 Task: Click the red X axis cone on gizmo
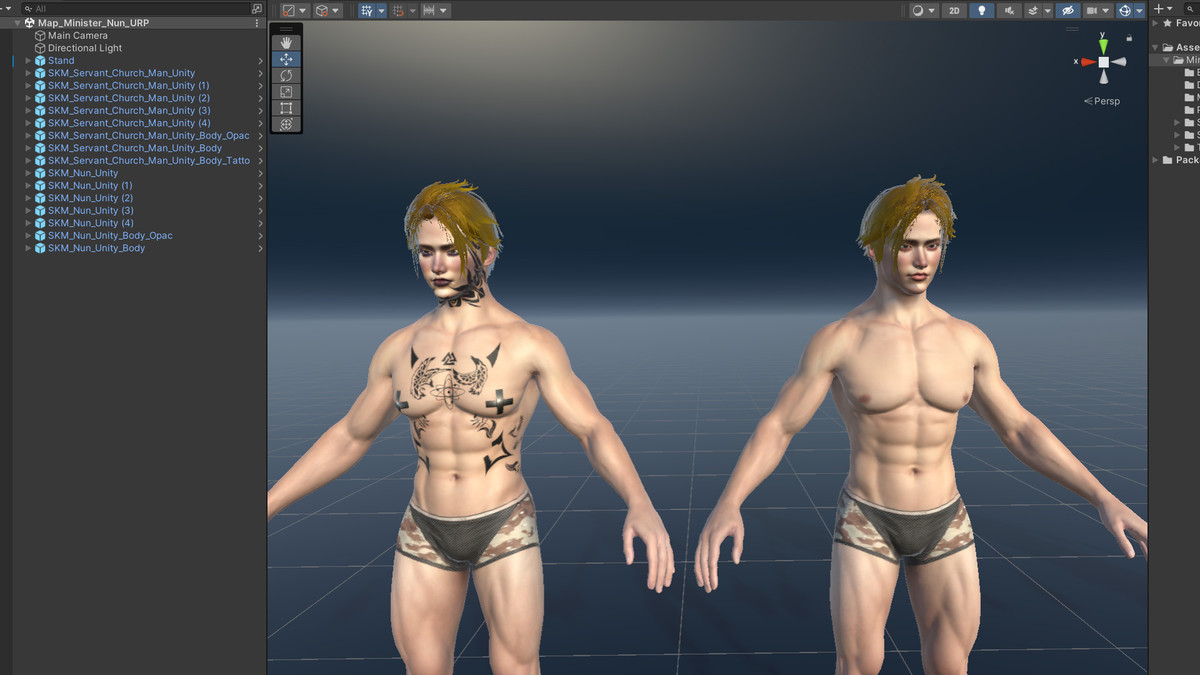pyautogui.click(x=1089, y=61)
